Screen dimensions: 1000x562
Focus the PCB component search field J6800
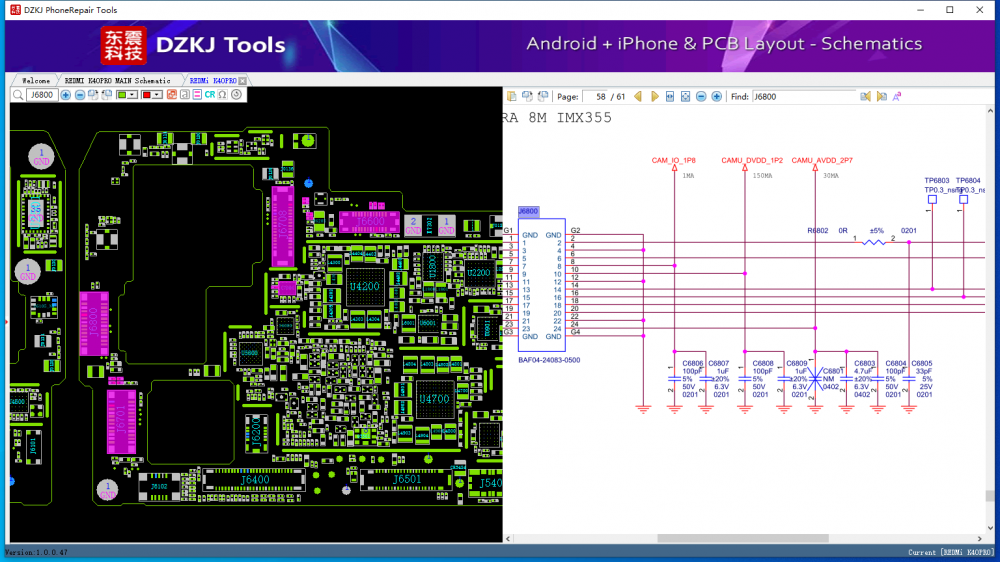pyautogui.click(x=42, y=95)
